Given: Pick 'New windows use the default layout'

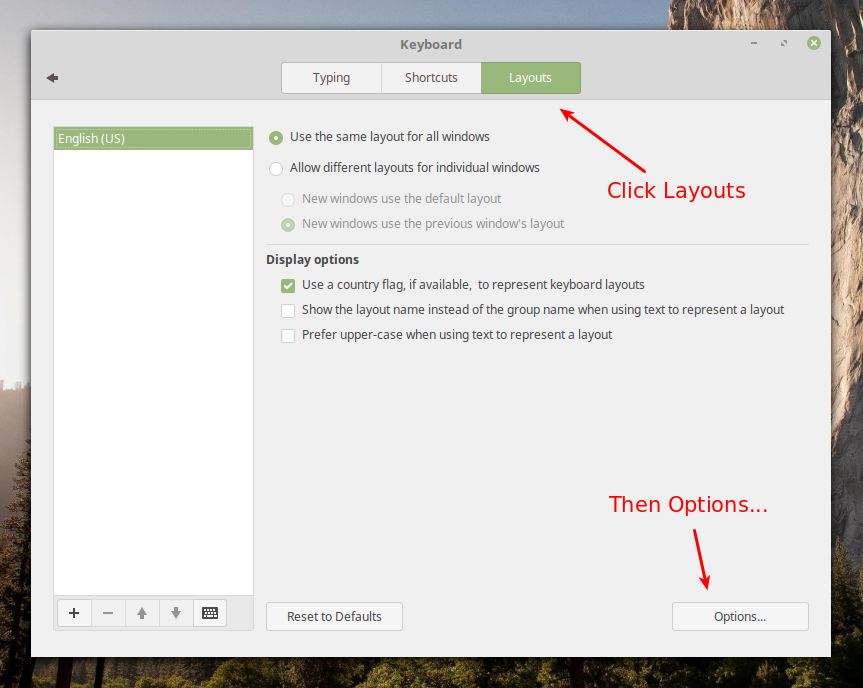Looking at the screenshot, I should click(288, 199).
